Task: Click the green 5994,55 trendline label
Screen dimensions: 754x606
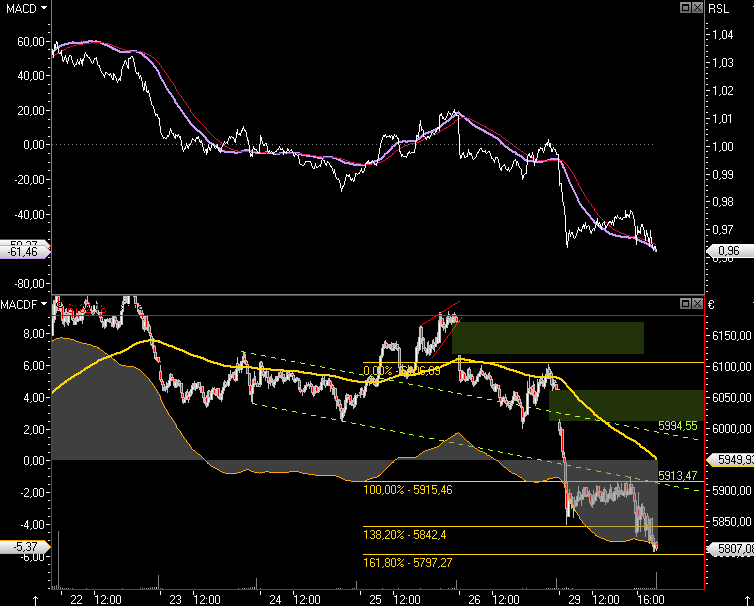Action: coord(678,426)
